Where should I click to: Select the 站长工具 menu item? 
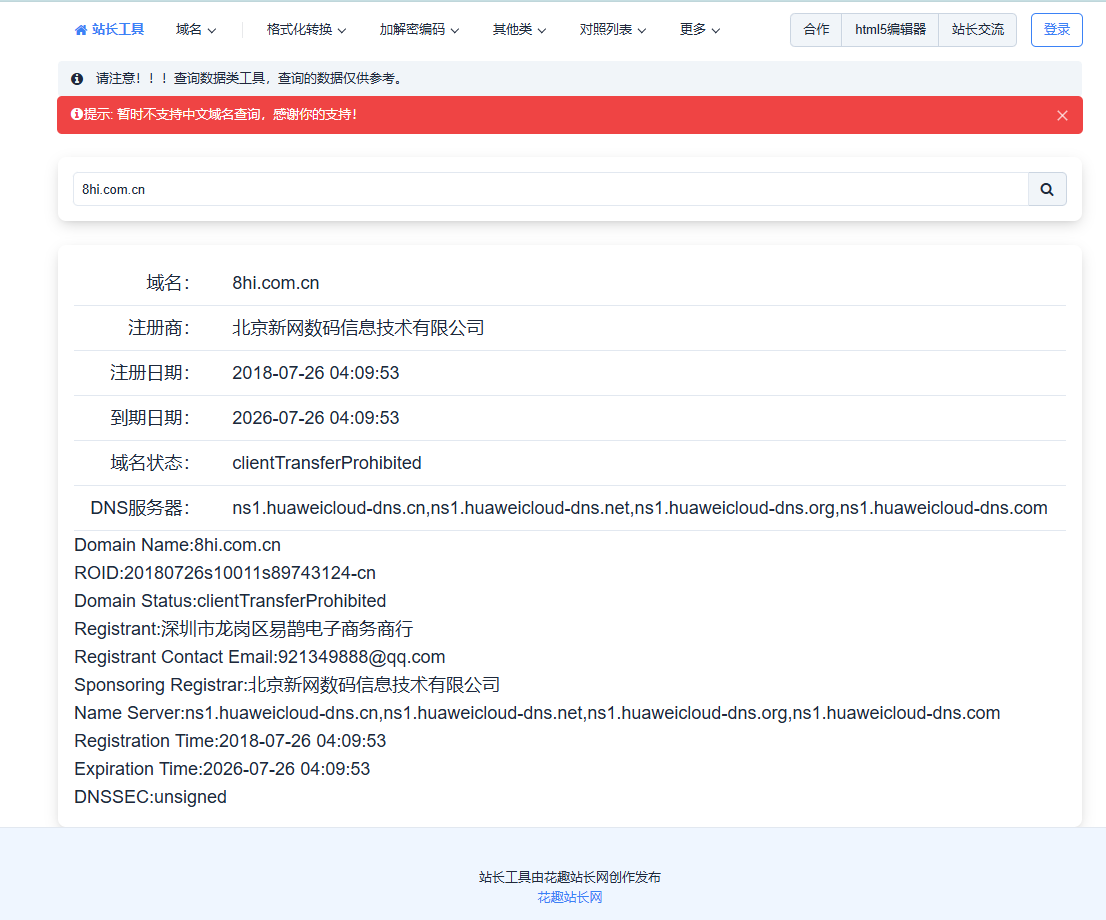[117, 29]
